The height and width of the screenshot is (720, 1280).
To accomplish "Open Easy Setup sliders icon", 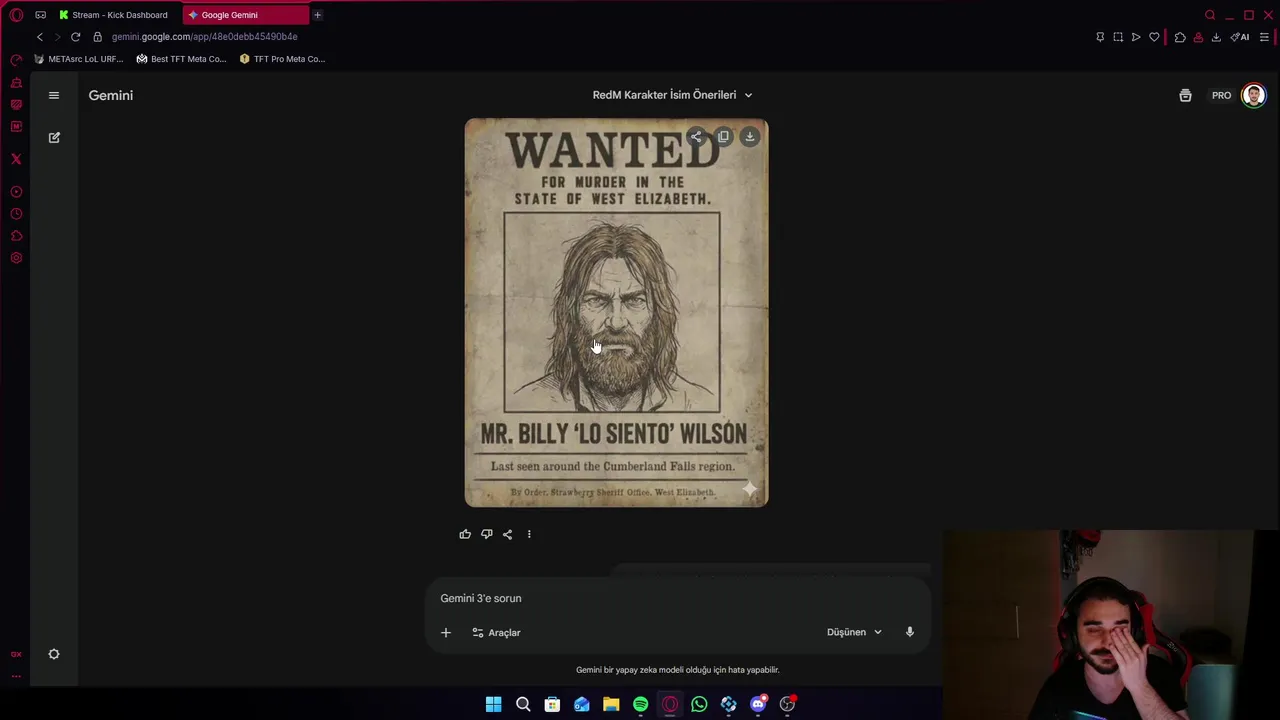I will (1264, 37).
